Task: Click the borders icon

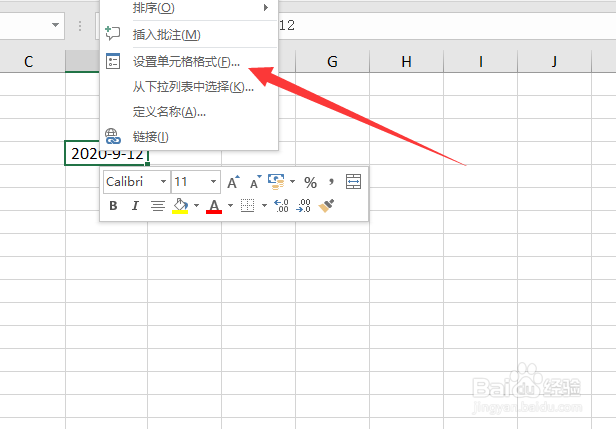Action: [248, 205]
